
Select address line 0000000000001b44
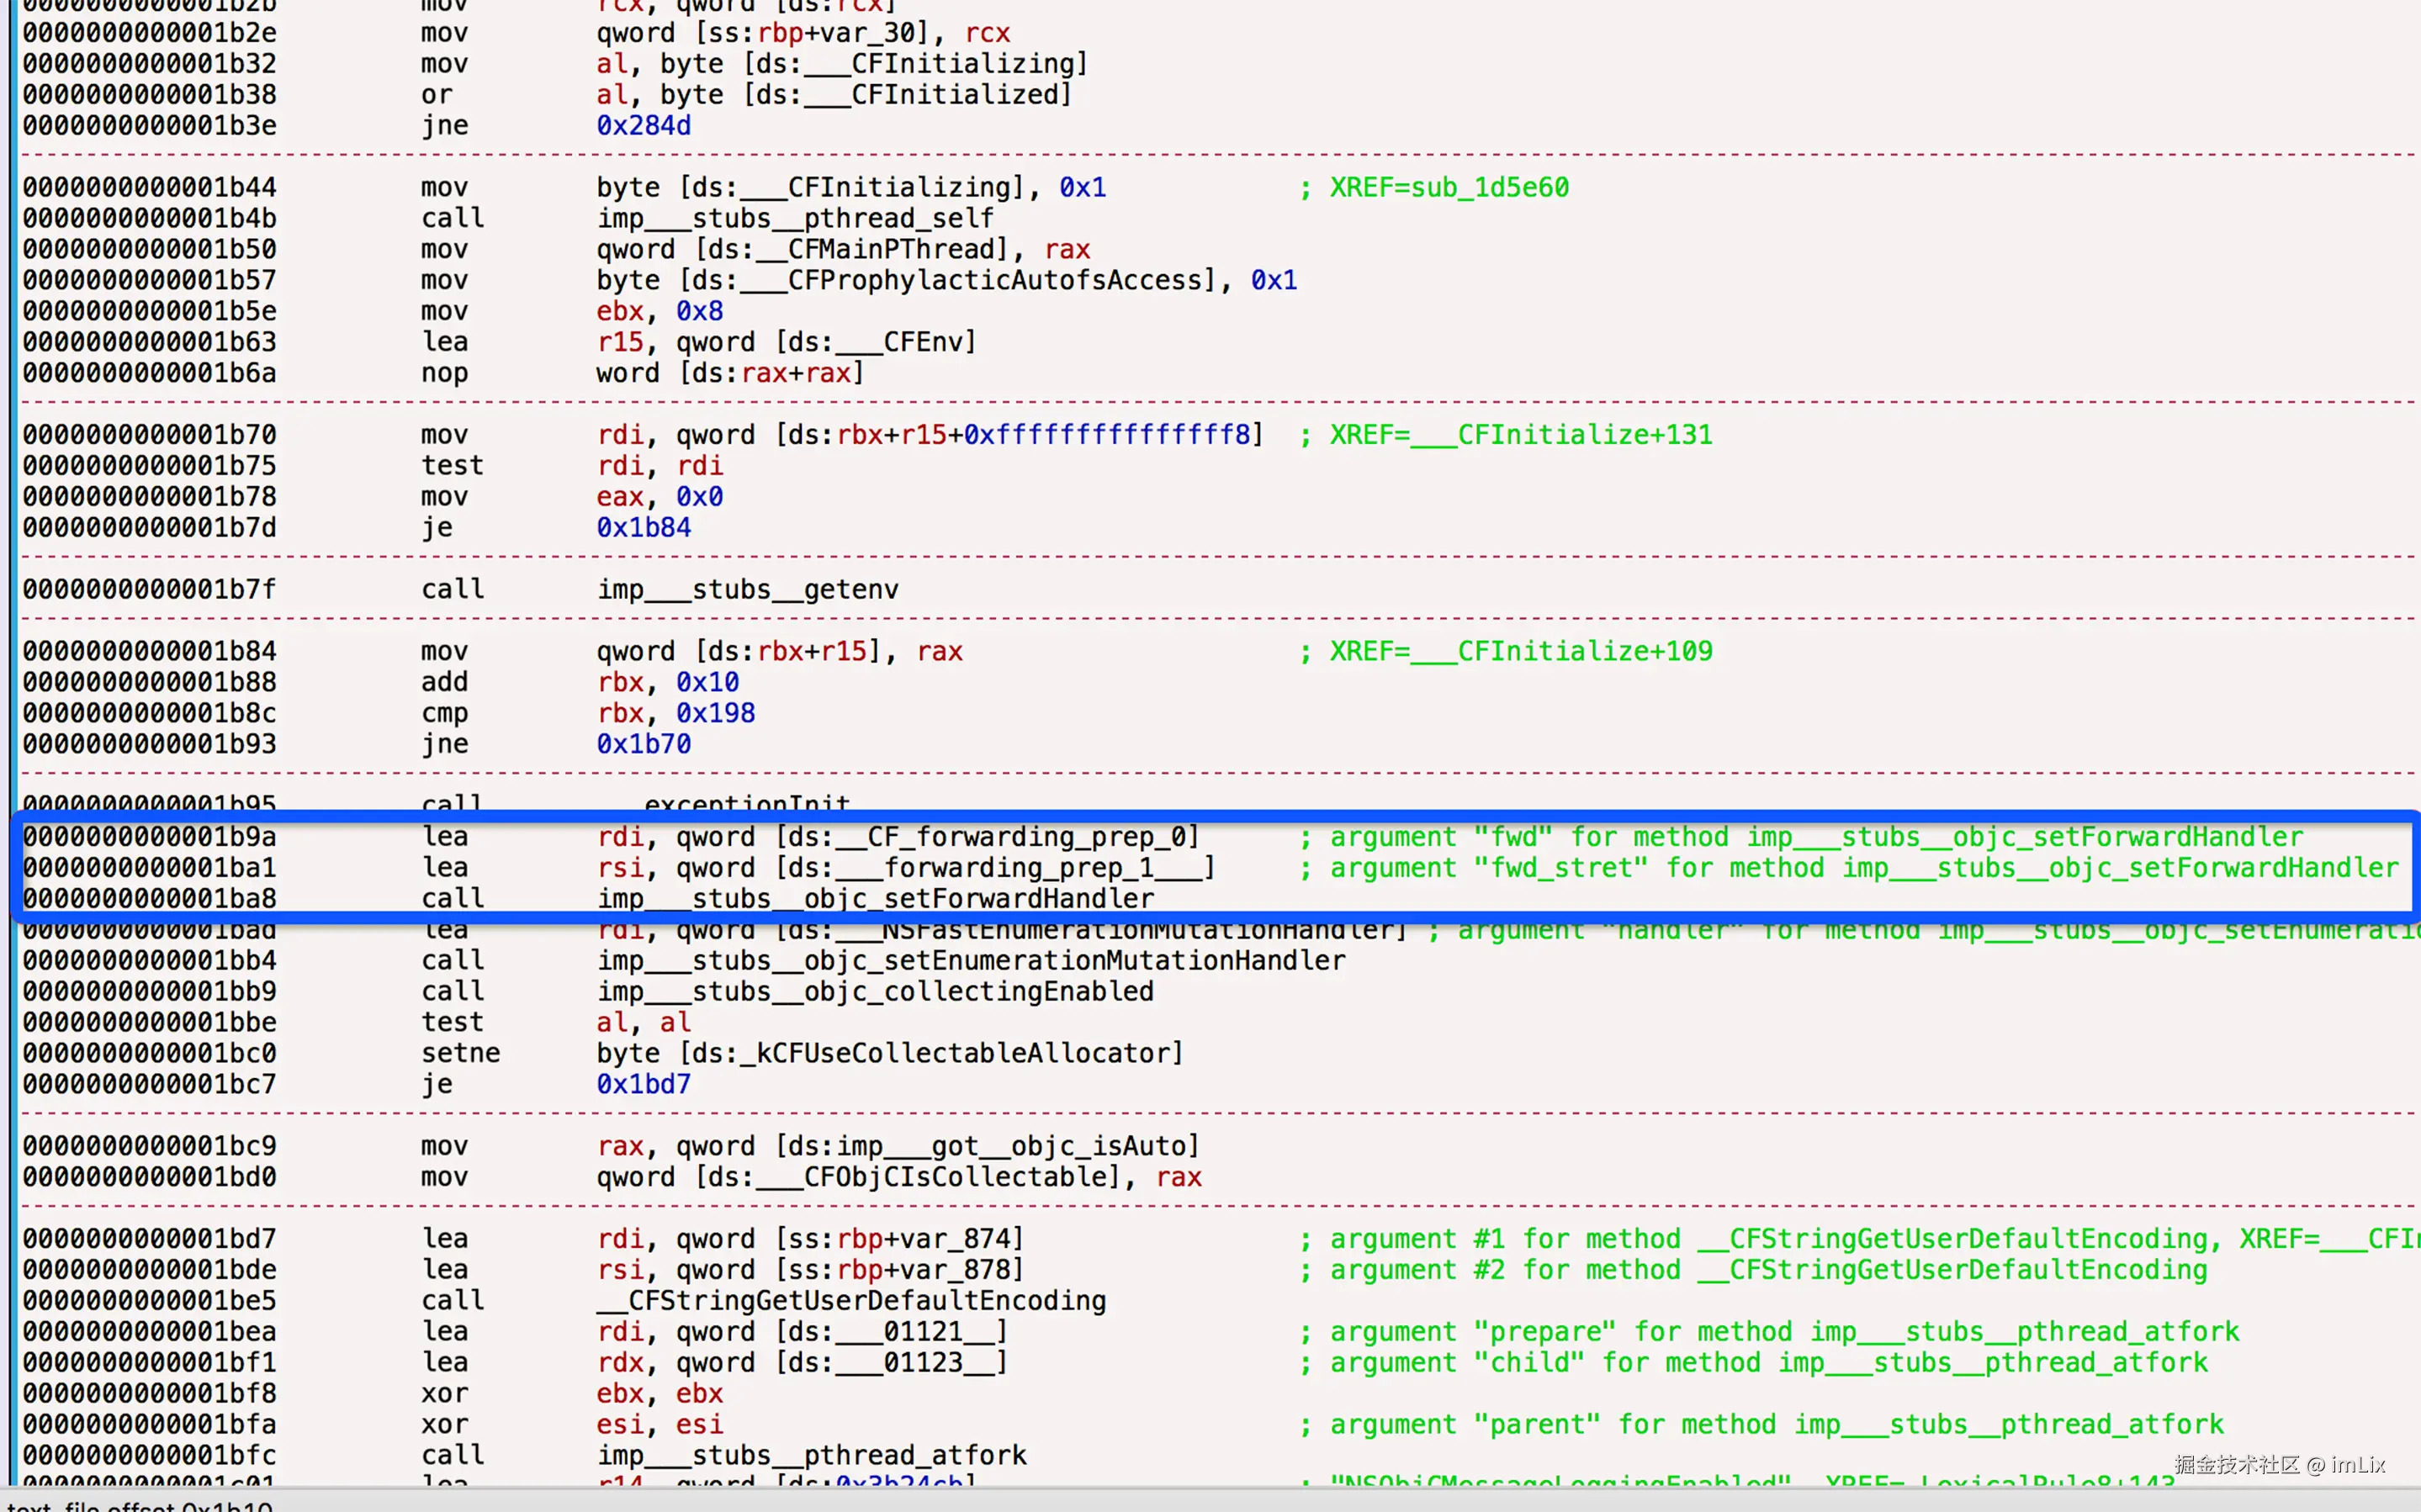click(150, 188)
